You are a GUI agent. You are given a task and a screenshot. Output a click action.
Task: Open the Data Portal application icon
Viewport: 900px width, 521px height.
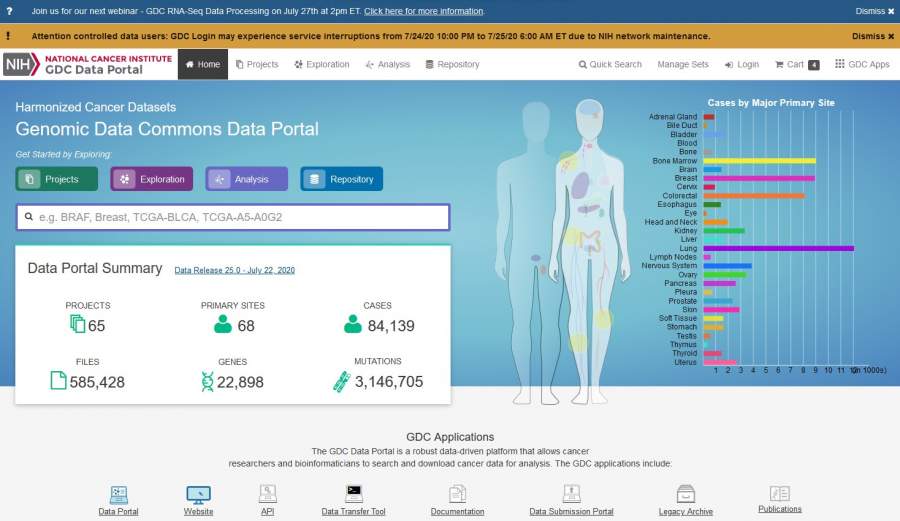(118, 495)
